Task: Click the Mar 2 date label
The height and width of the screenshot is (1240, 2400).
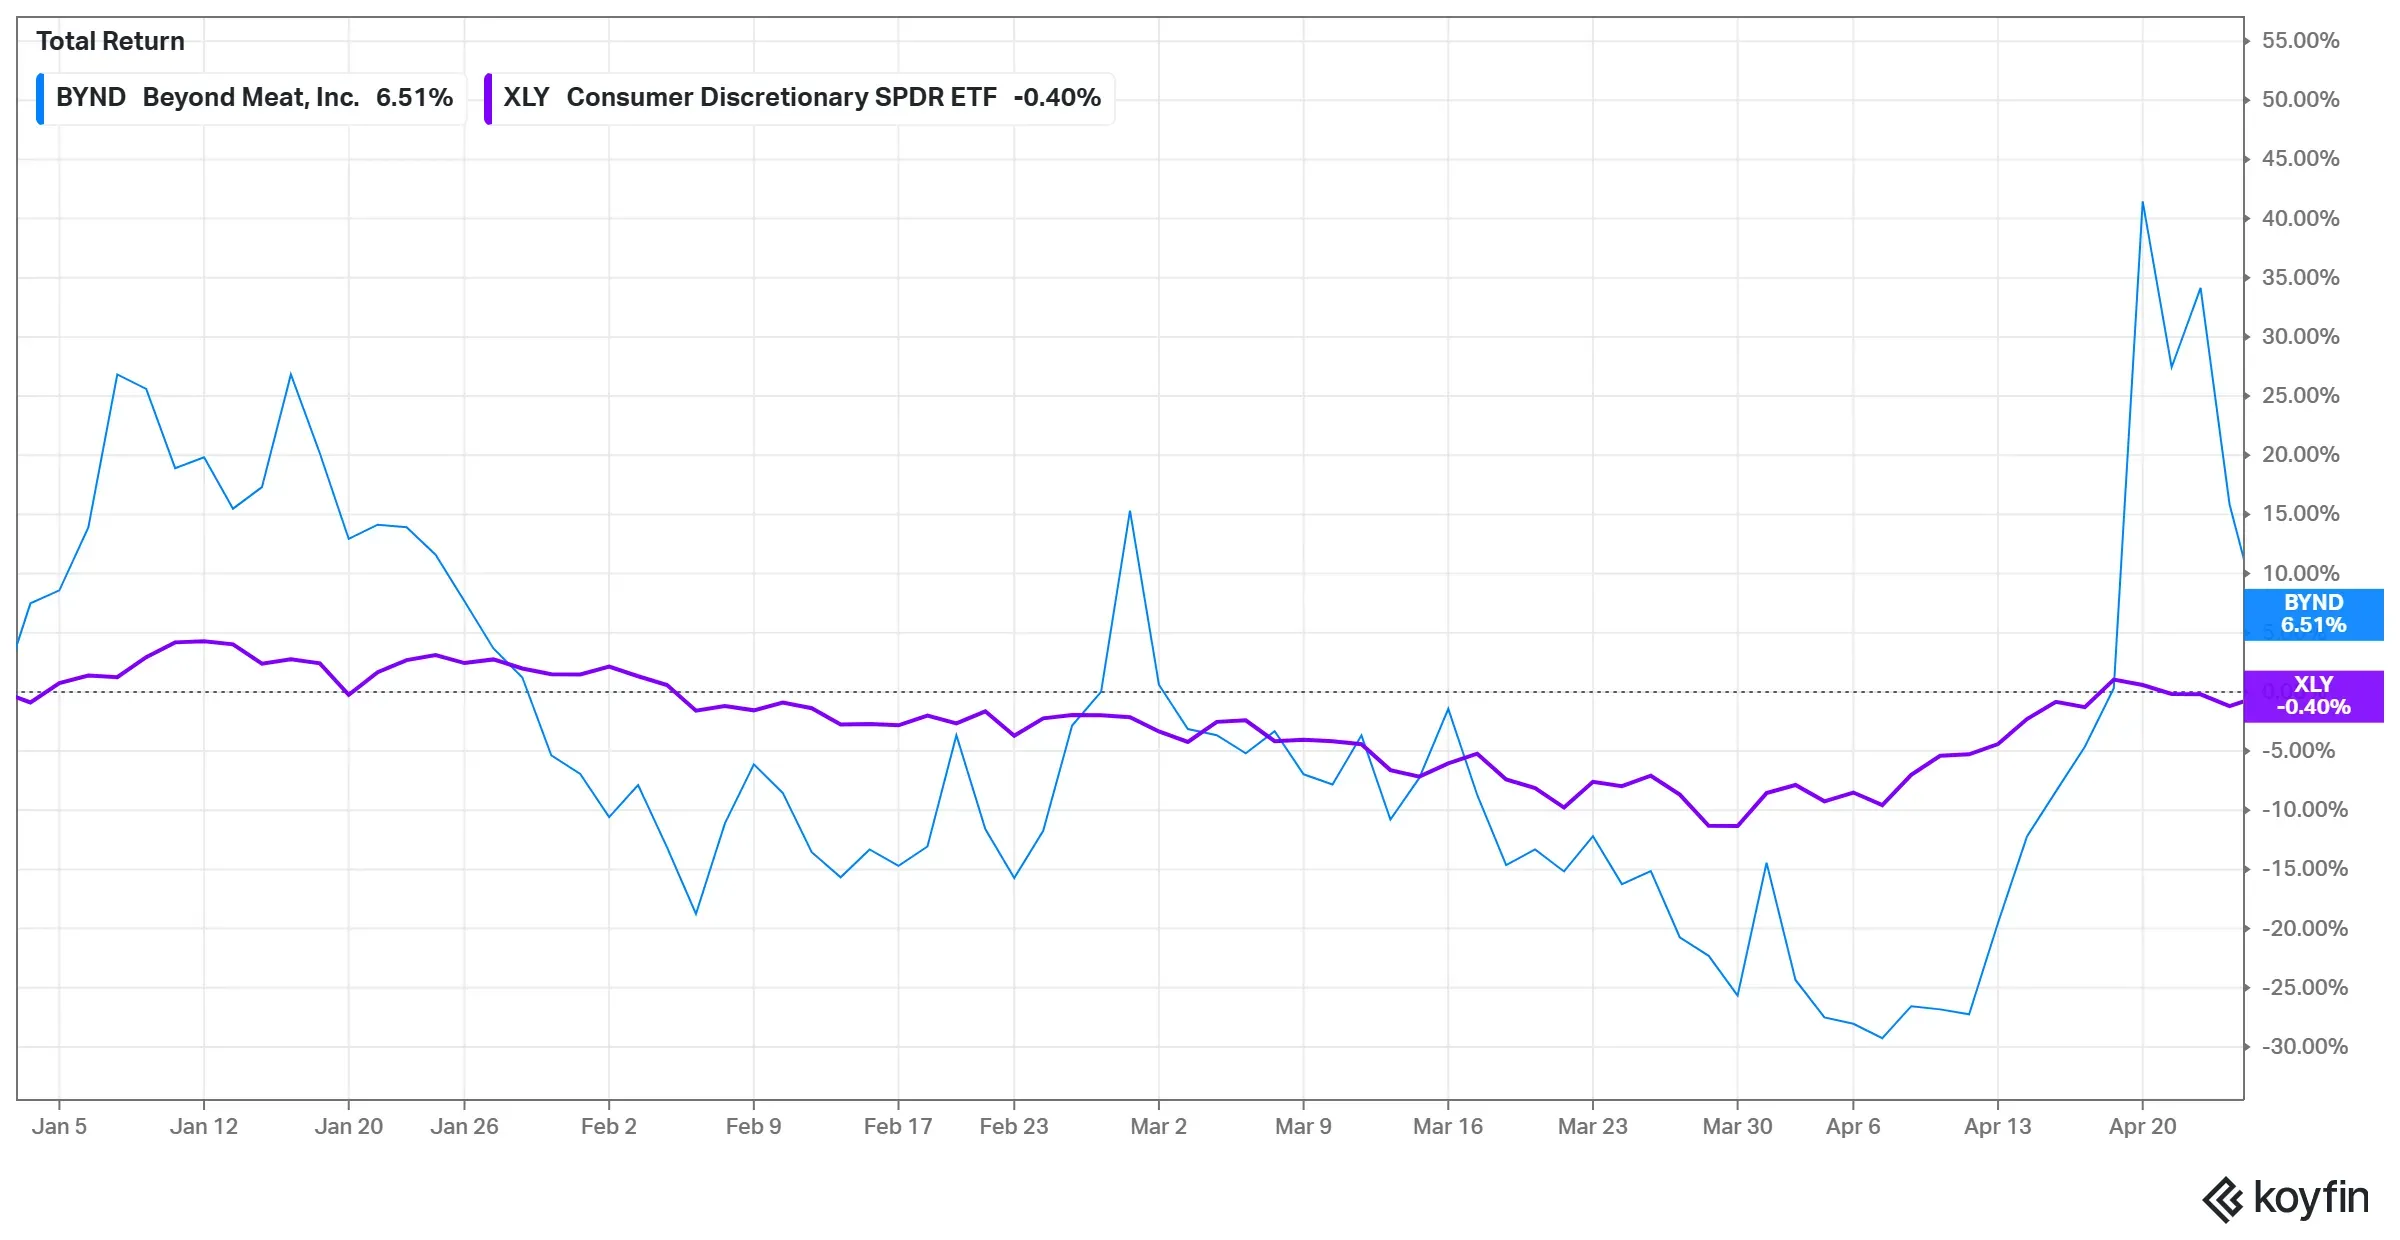Action: (x=1159, y=1126)
